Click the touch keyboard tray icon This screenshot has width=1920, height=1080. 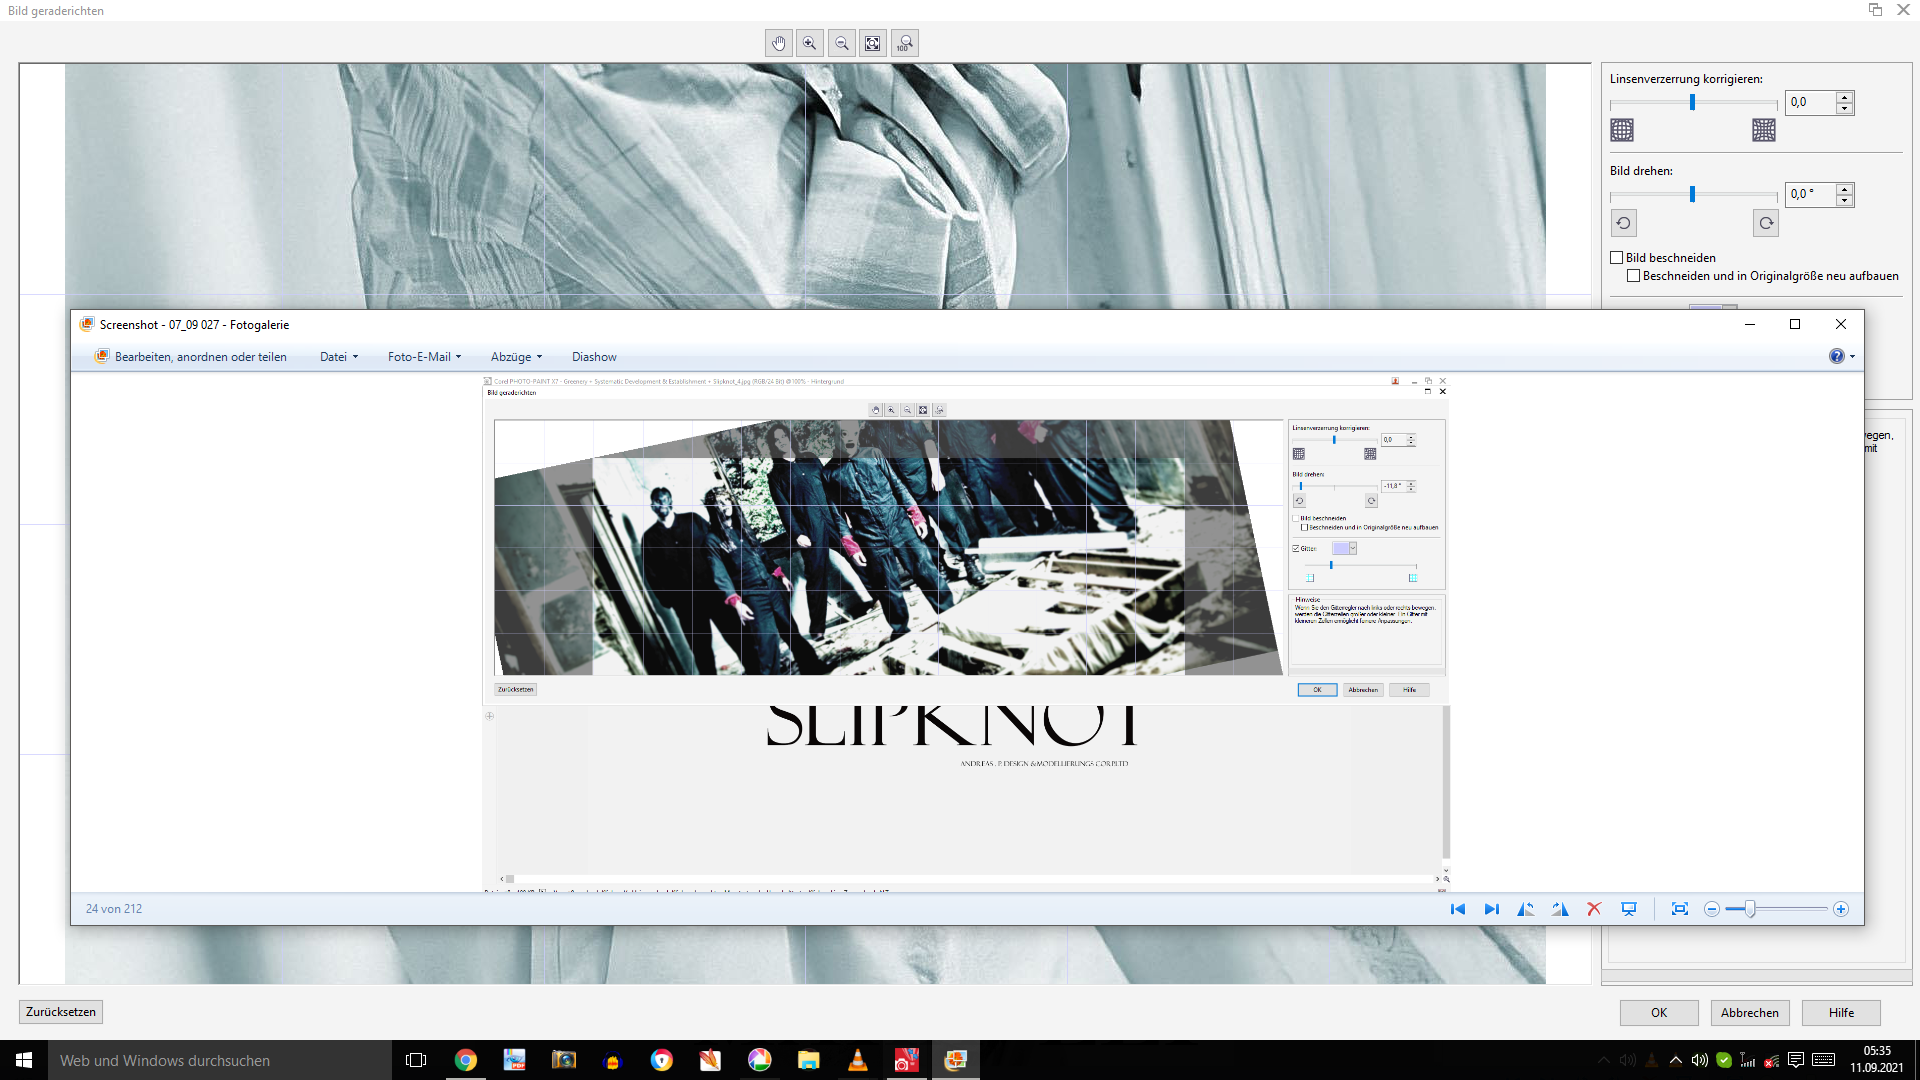[x=1823, y=1060]
